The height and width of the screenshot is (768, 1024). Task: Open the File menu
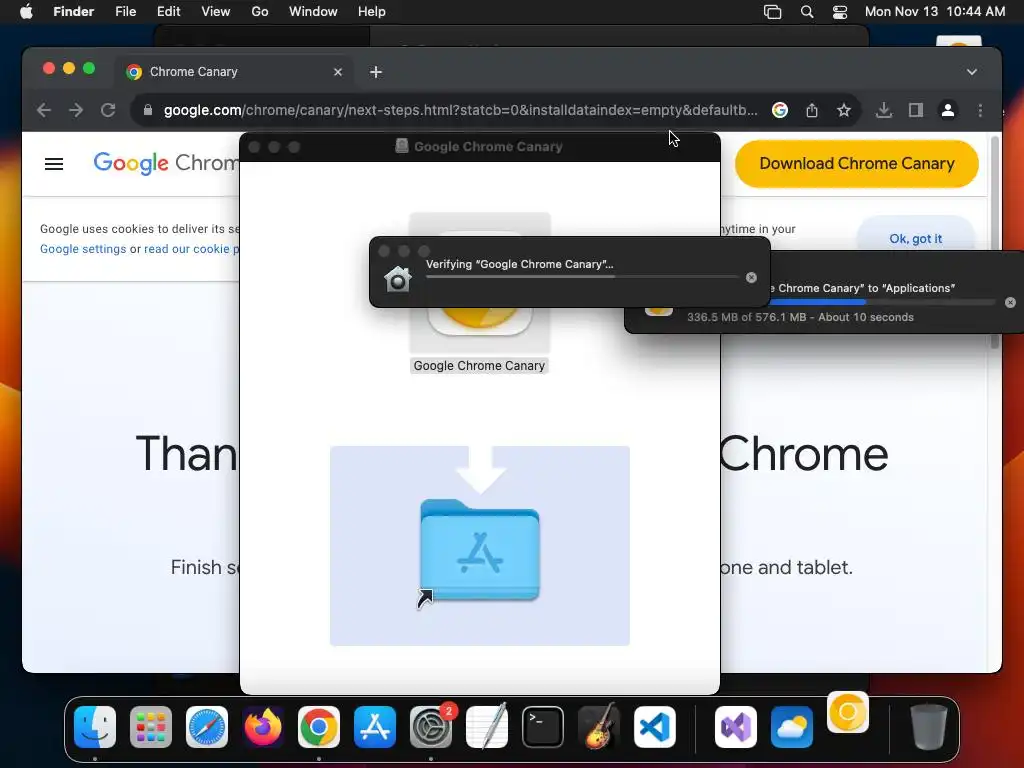pos(125,12)
